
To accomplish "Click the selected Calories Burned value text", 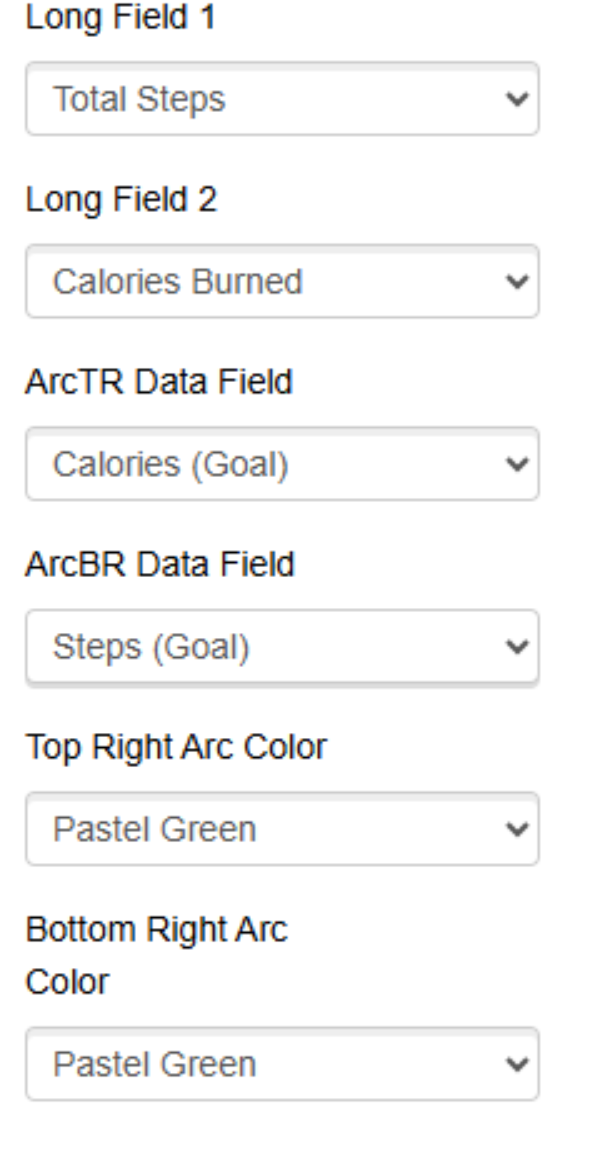I will [178, 281].
